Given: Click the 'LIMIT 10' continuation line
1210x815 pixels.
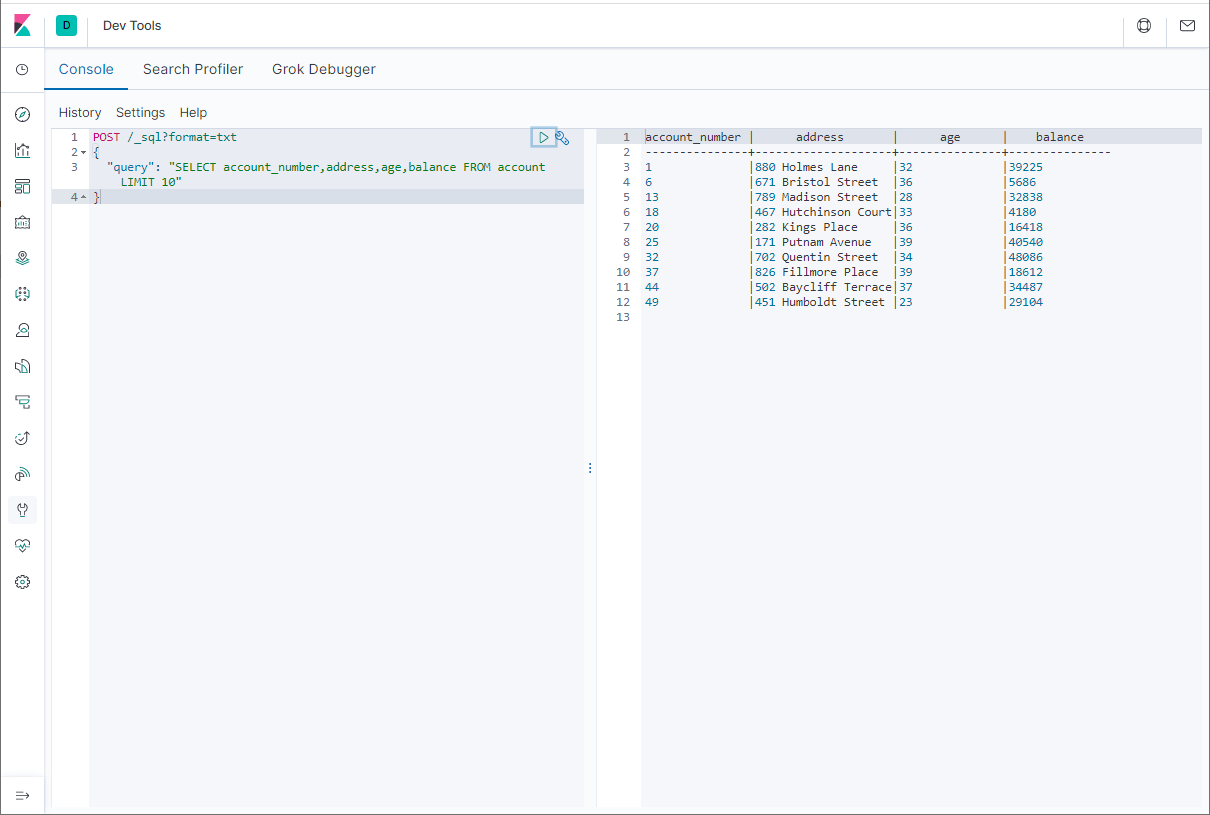Looking at the screenshot, I should tap(151, 182).
